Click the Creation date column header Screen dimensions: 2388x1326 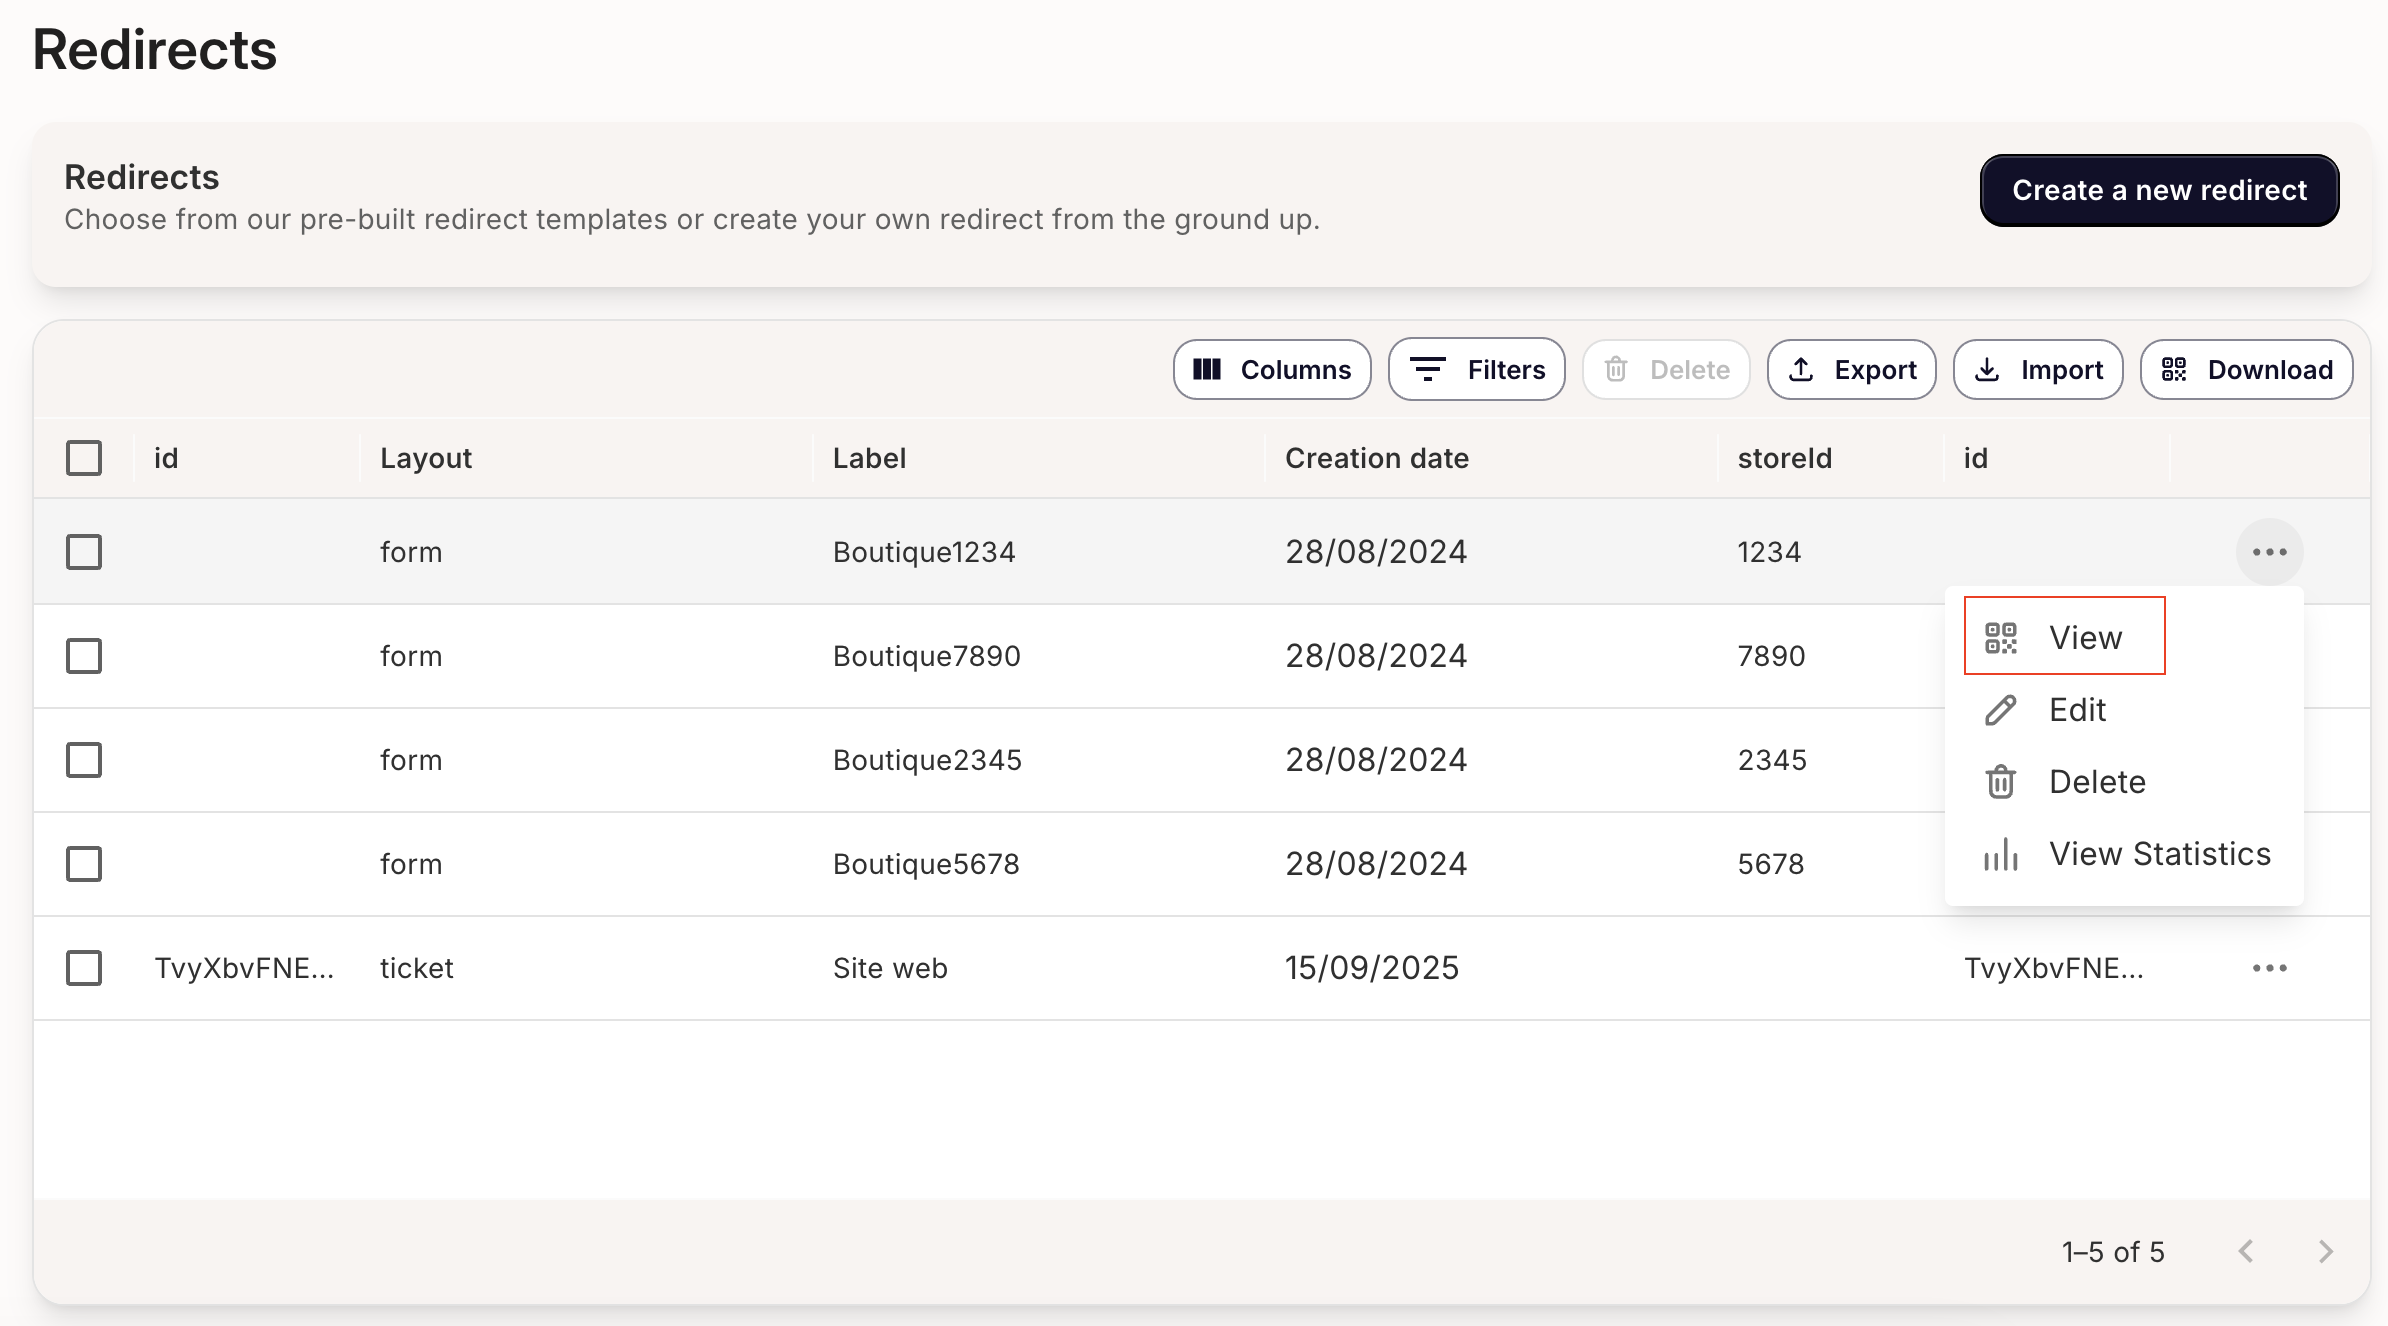point(1377,457)
